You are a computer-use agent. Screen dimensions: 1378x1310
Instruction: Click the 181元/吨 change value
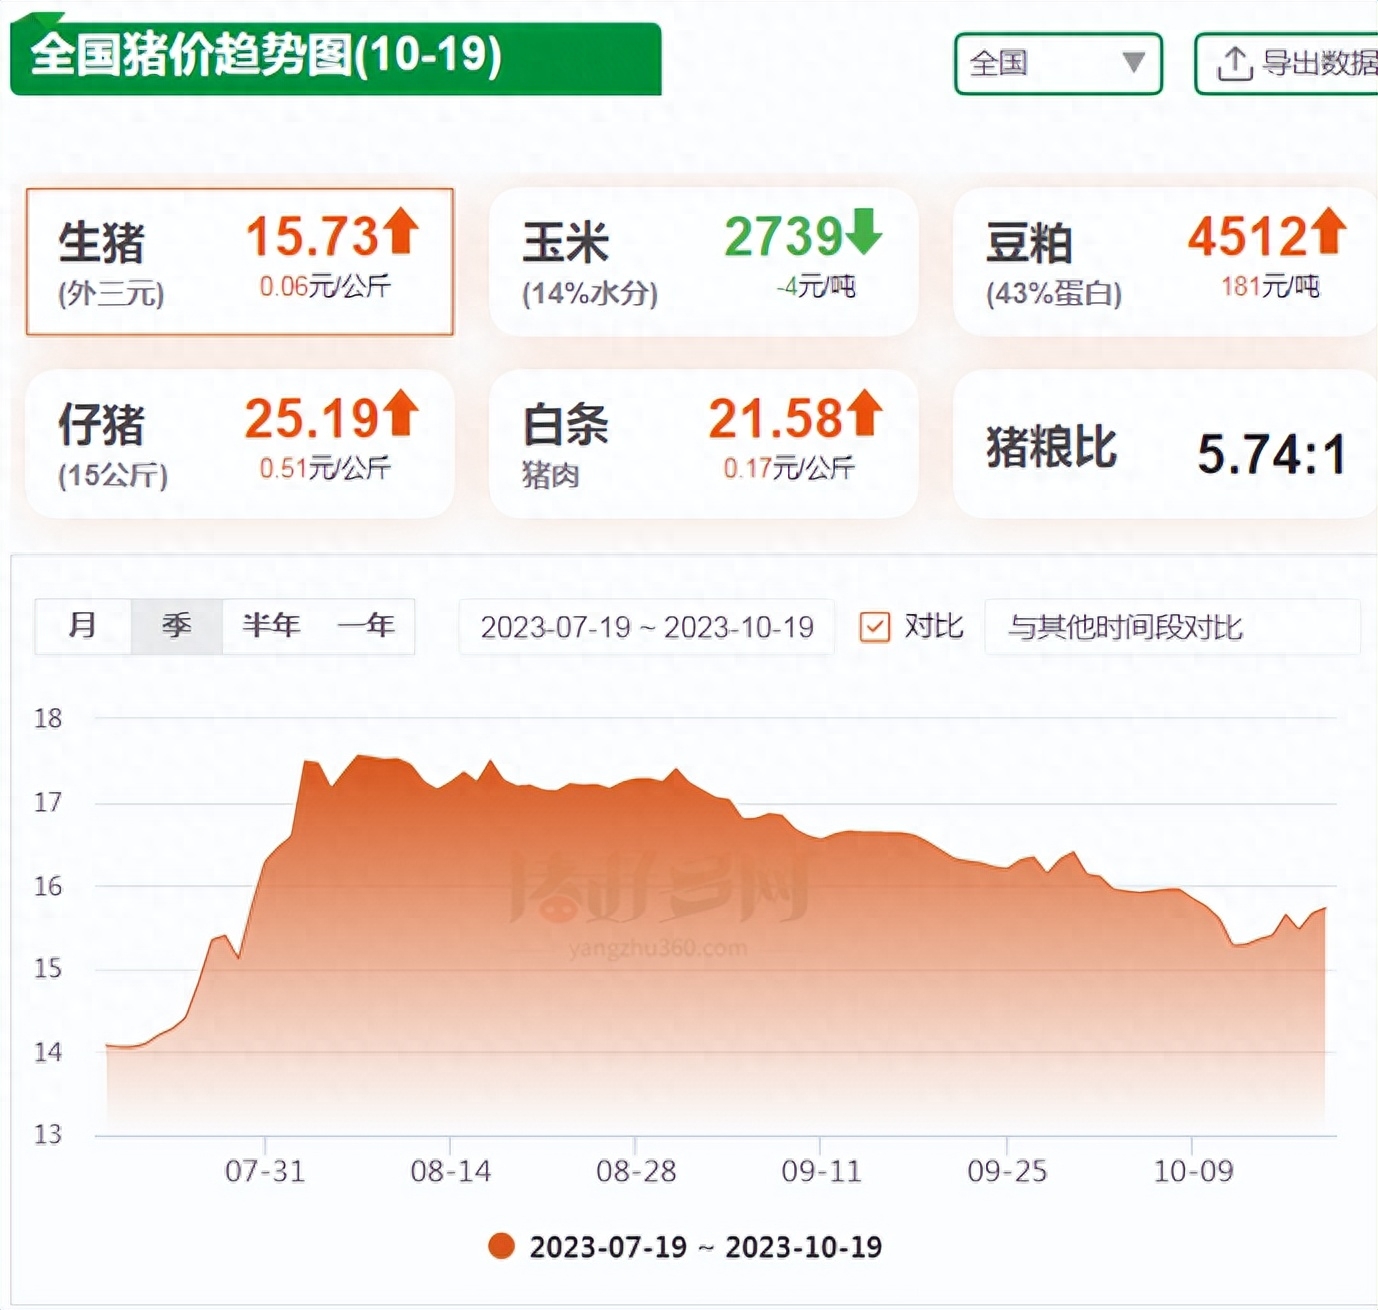(x=1270, y=287)
